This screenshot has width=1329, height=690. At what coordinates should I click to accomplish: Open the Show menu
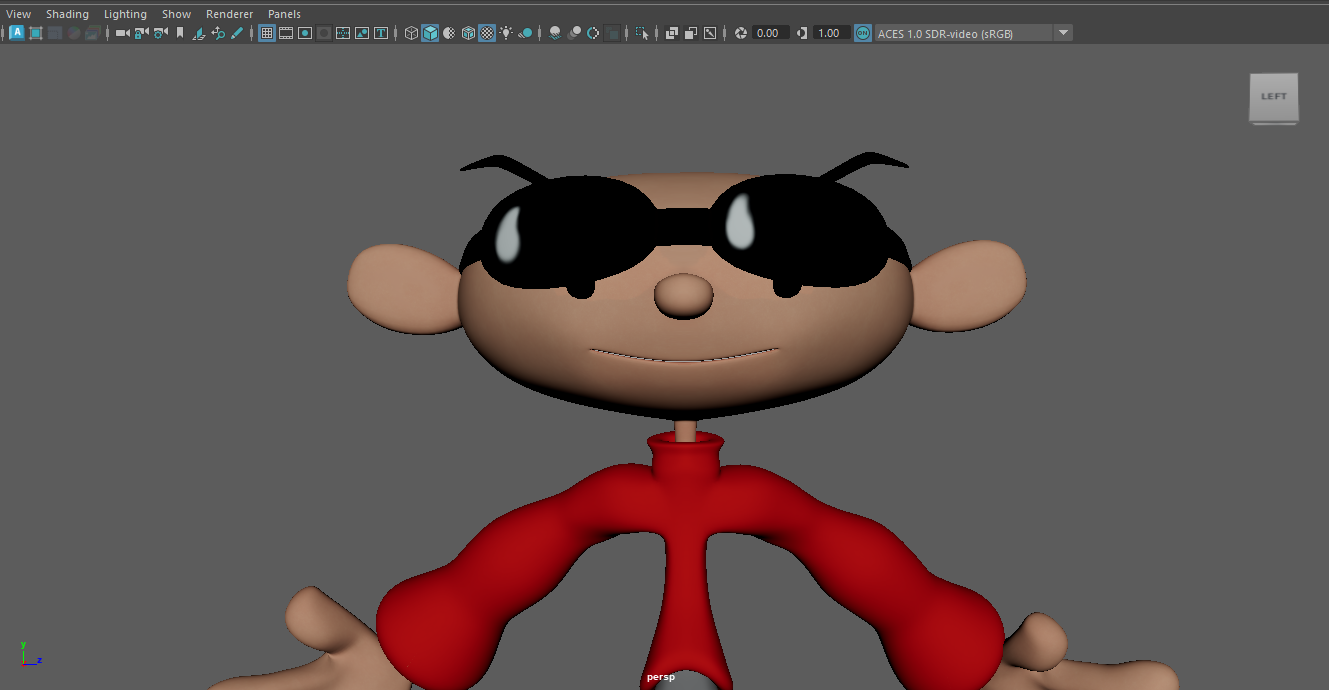[176, 14]
